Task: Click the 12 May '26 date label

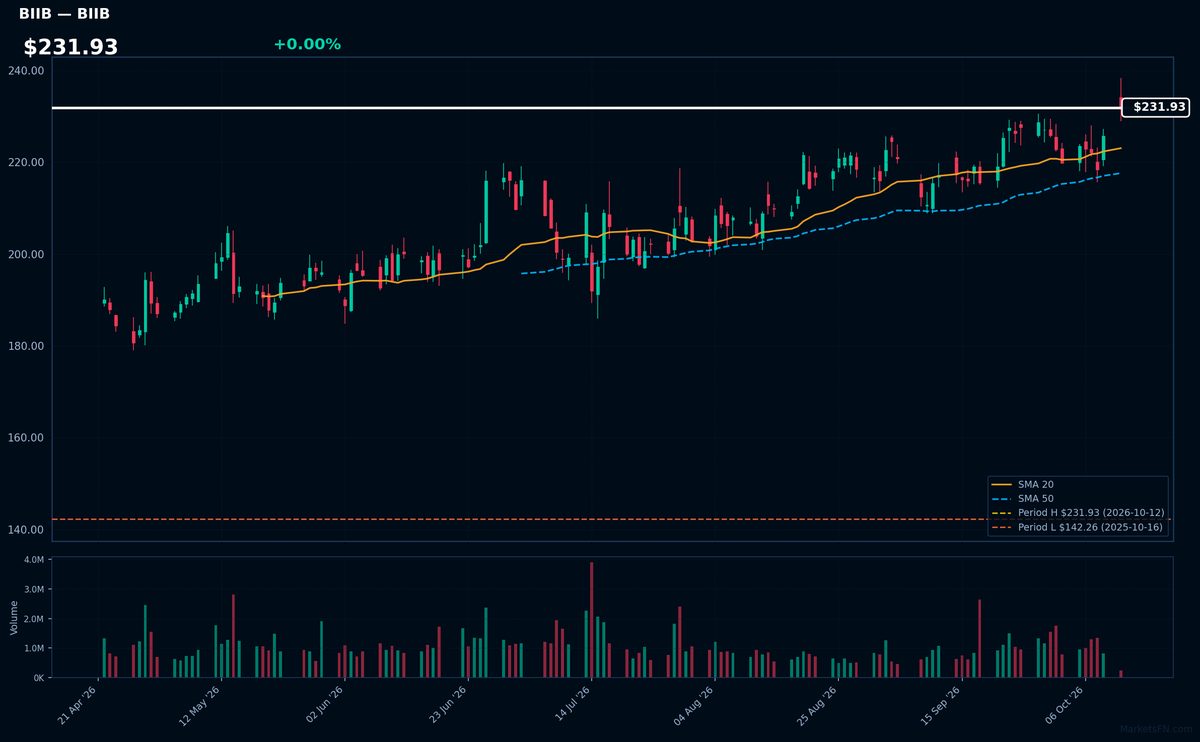Action: click(x=201, y=707)
